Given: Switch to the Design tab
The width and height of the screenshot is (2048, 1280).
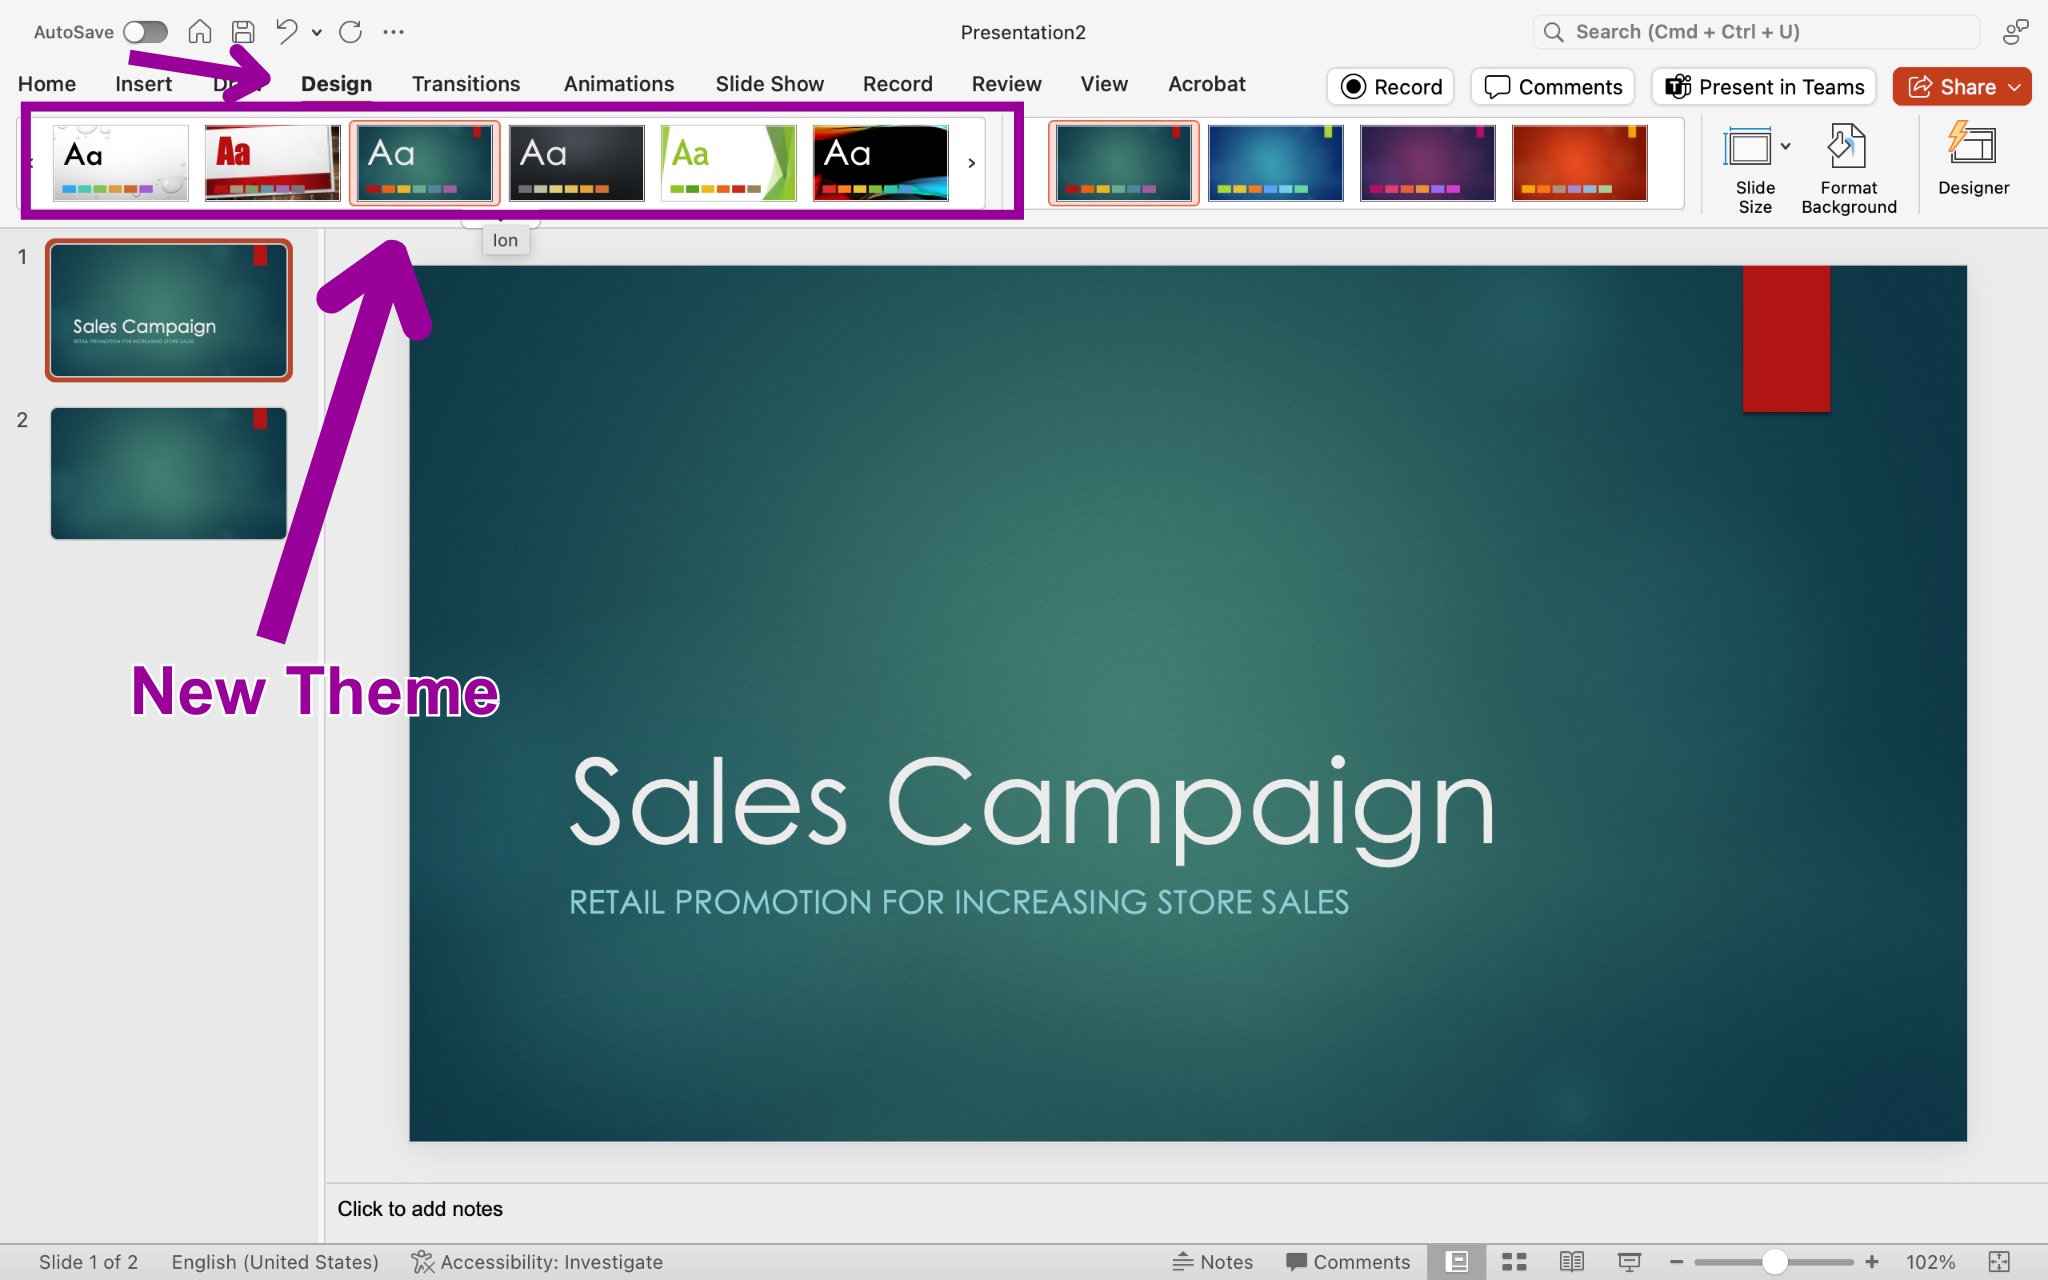Looking at the screenshot, I should (x=336, y=84).
